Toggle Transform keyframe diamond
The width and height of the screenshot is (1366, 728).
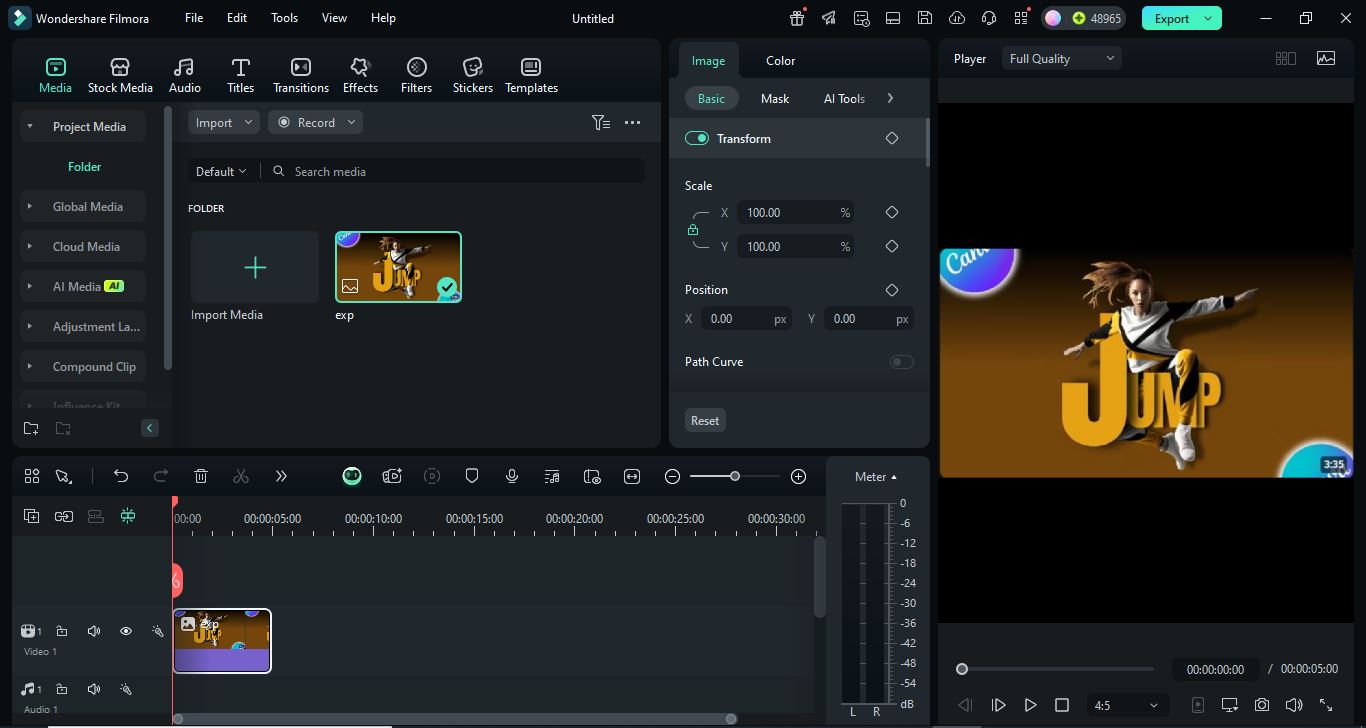(892, 138)
